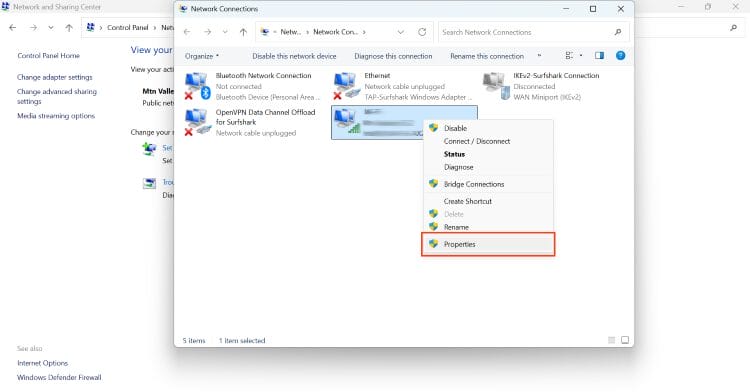Go back in Network Connections window
Viewport: 750px width, 392px height.
tap(187, 32)
